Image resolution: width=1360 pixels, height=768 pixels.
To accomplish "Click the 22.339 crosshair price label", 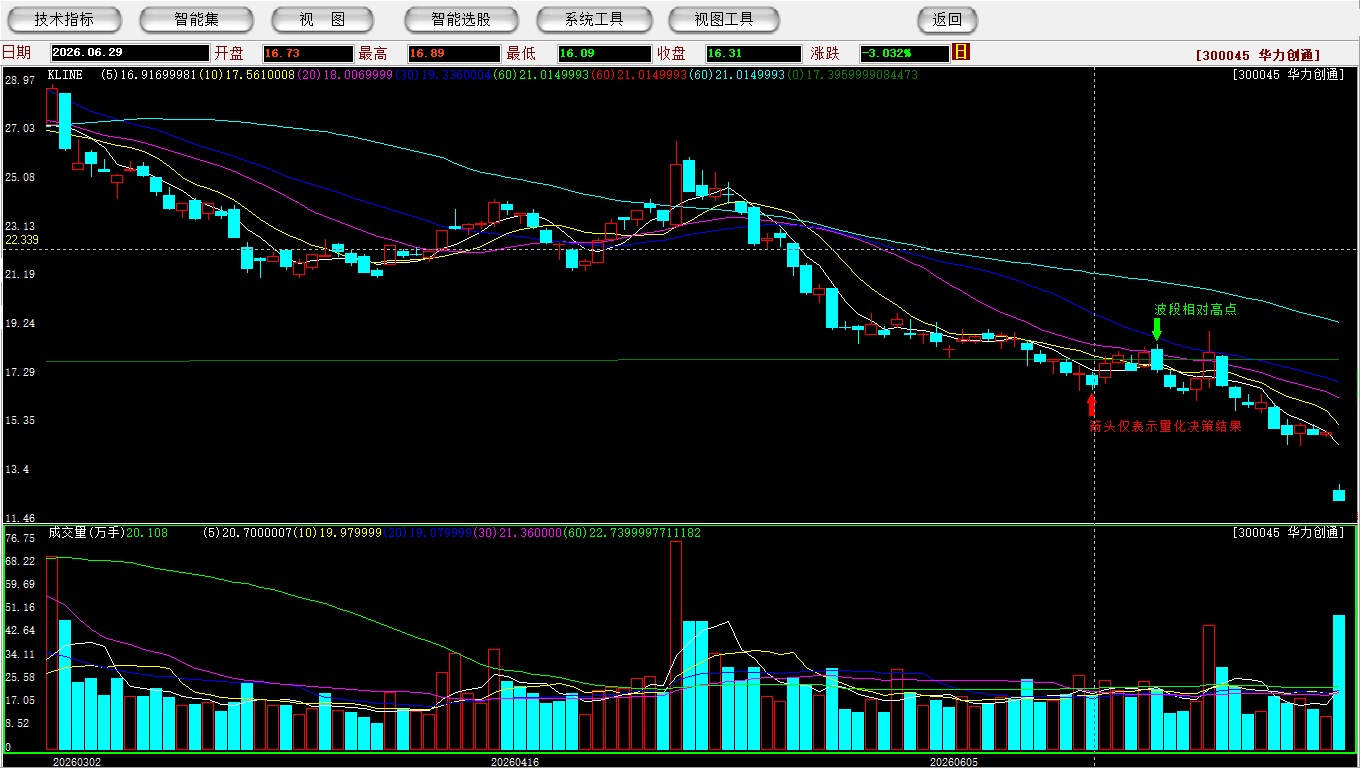I will coord(21,240).
